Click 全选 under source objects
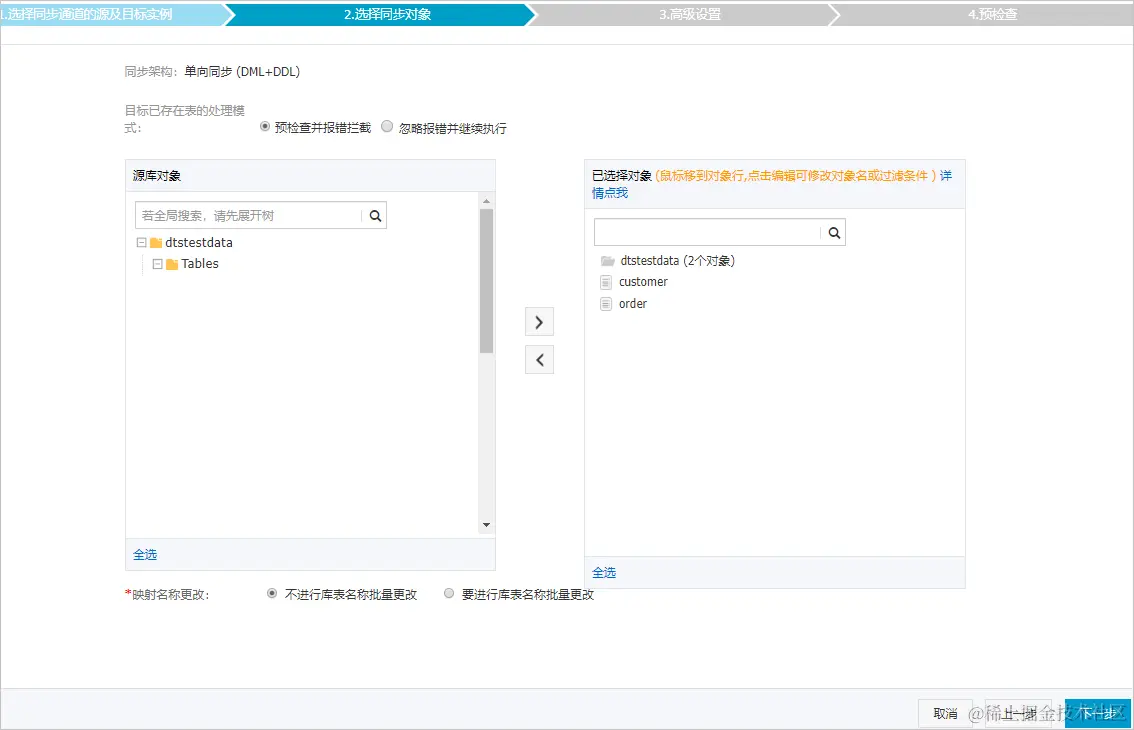Screen dimensions: 1134x730 pos(145,555)
